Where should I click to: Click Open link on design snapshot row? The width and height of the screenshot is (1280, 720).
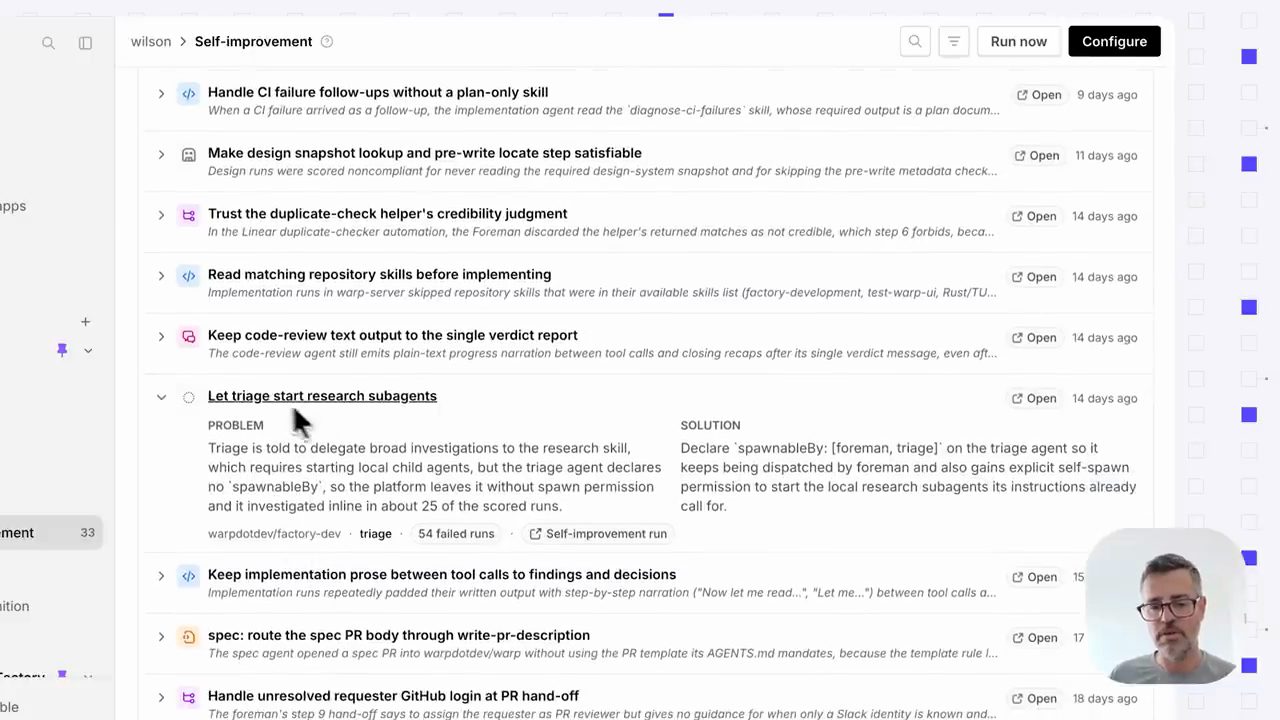click(x=1037, y=156)
